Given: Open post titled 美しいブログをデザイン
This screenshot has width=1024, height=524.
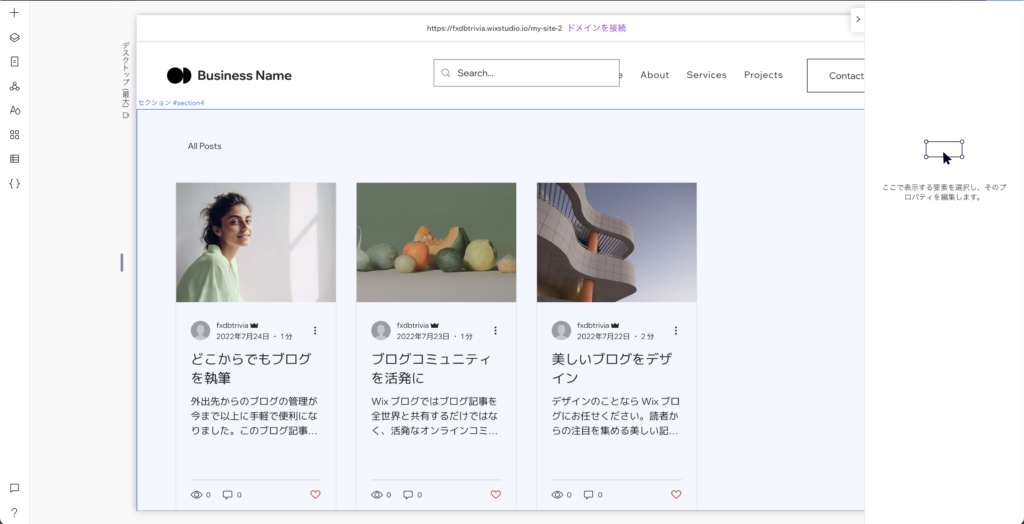Looking at the screenshot, I should pos(612,368).
